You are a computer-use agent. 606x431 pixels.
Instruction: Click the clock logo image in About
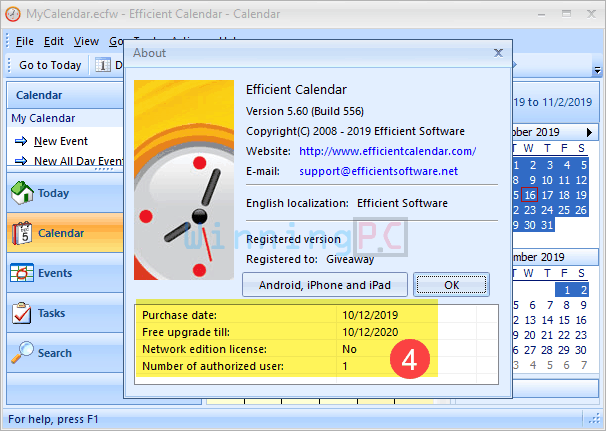pos(184,180)
